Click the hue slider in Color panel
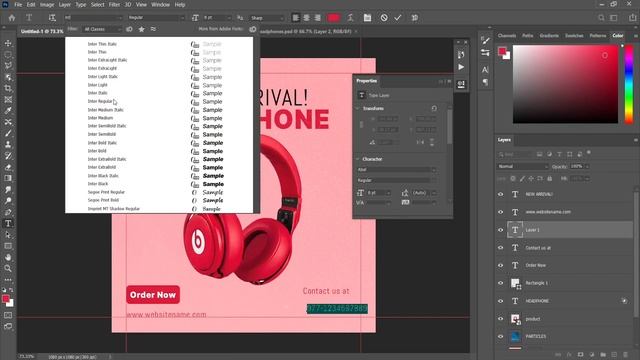The width and height of the screenshot is (640, 360). [629, 84]
